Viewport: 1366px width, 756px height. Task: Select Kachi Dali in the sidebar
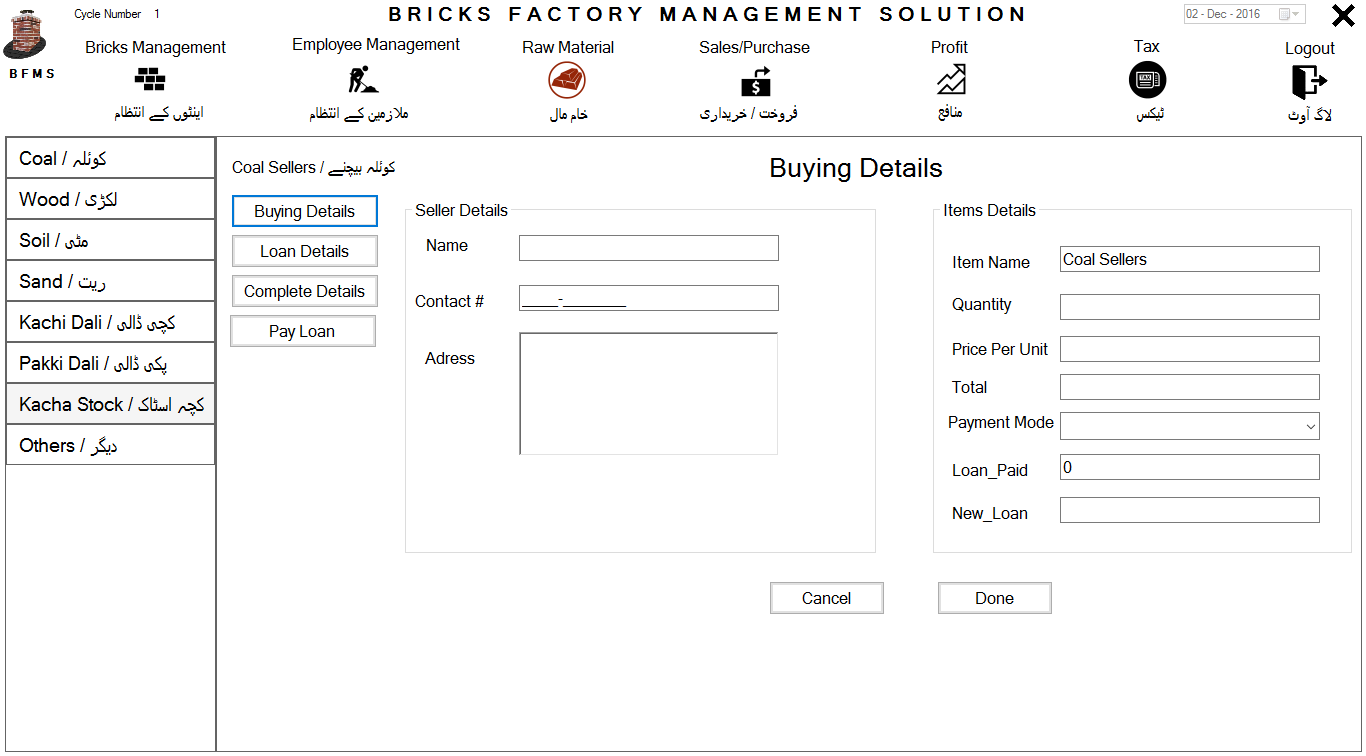111,322
